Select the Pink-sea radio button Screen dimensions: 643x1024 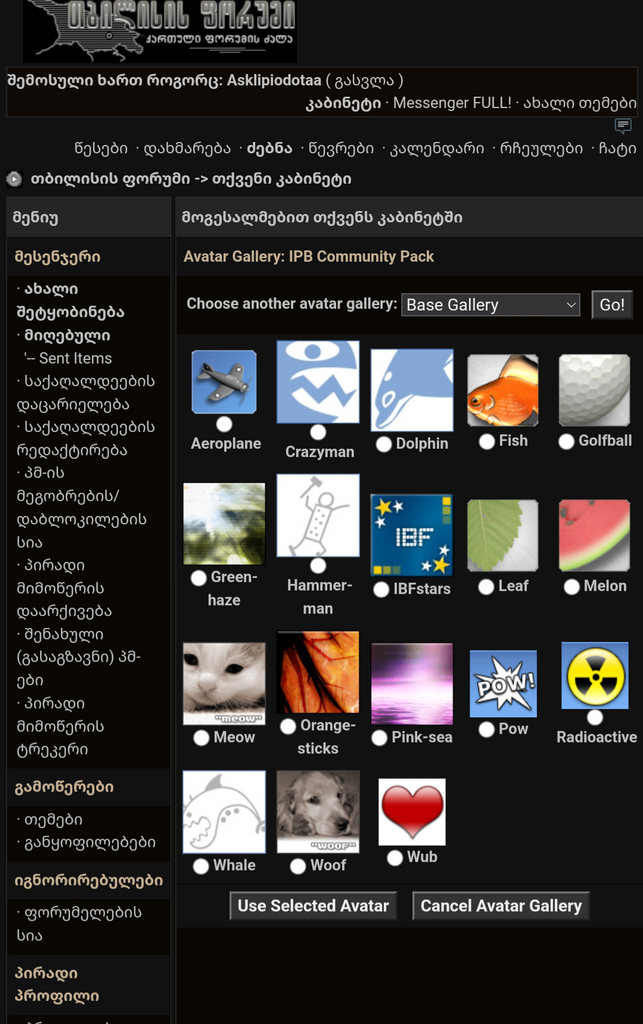[x=379, y=738]
